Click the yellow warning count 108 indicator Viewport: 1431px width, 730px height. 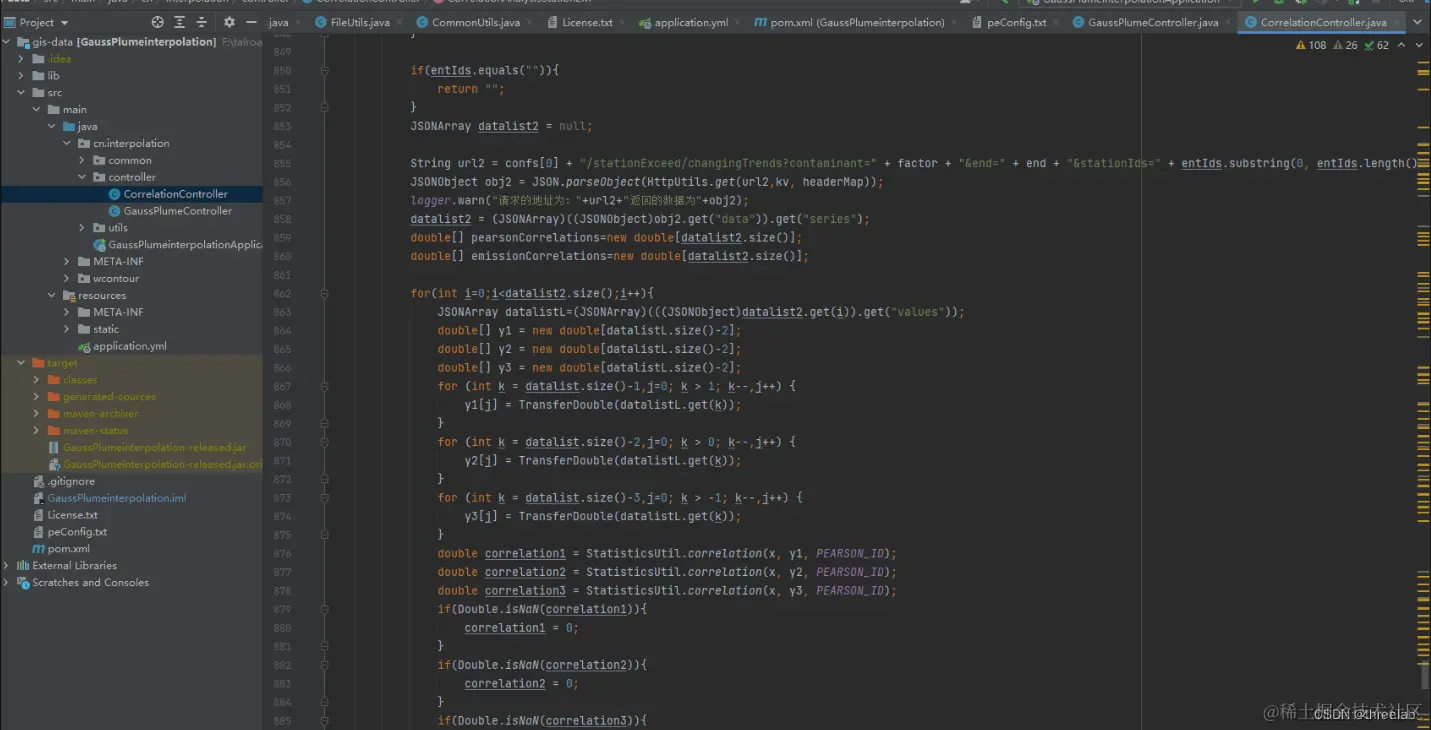(x=1310, y=45)
